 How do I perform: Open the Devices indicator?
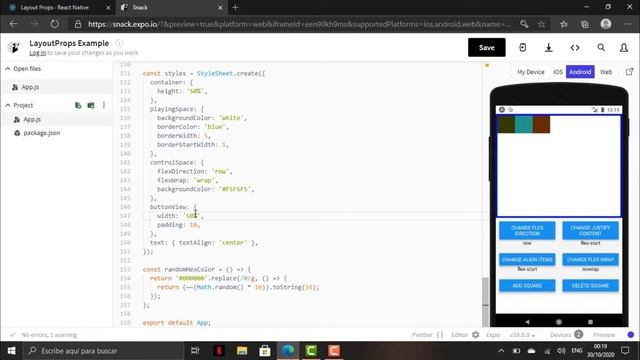pos(567,335)
